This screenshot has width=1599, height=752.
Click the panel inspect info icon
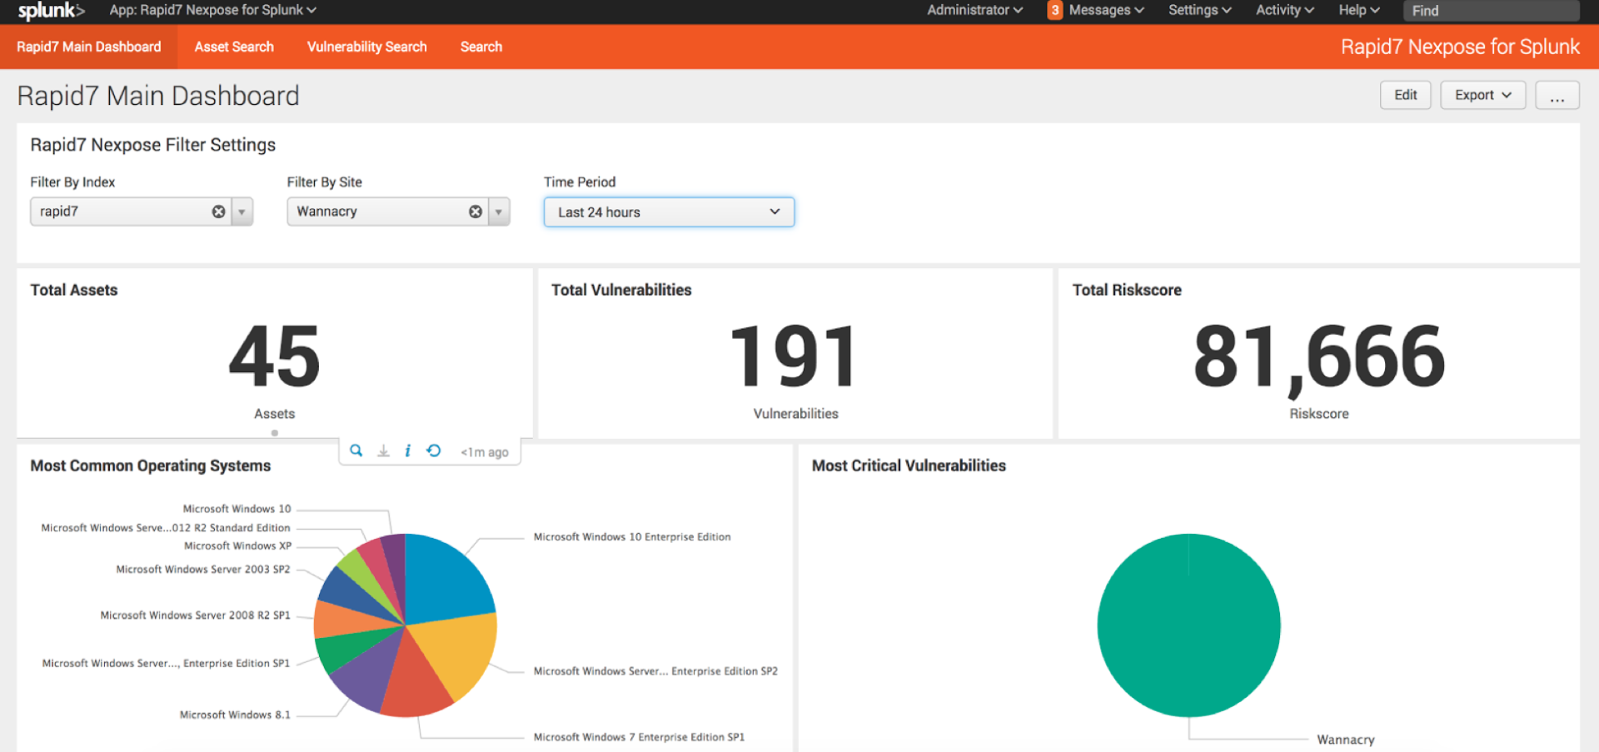coord(408,451)
